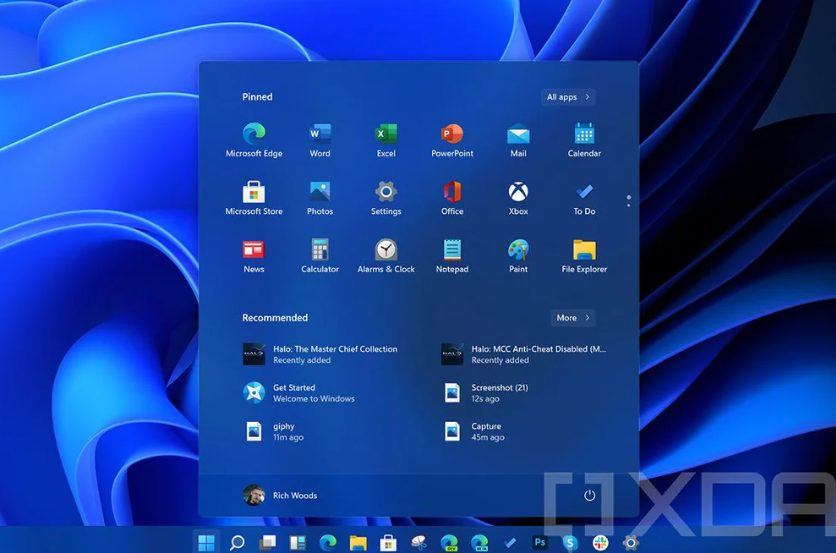Click the Start button on the taskbar

click(x=206, y=543)
